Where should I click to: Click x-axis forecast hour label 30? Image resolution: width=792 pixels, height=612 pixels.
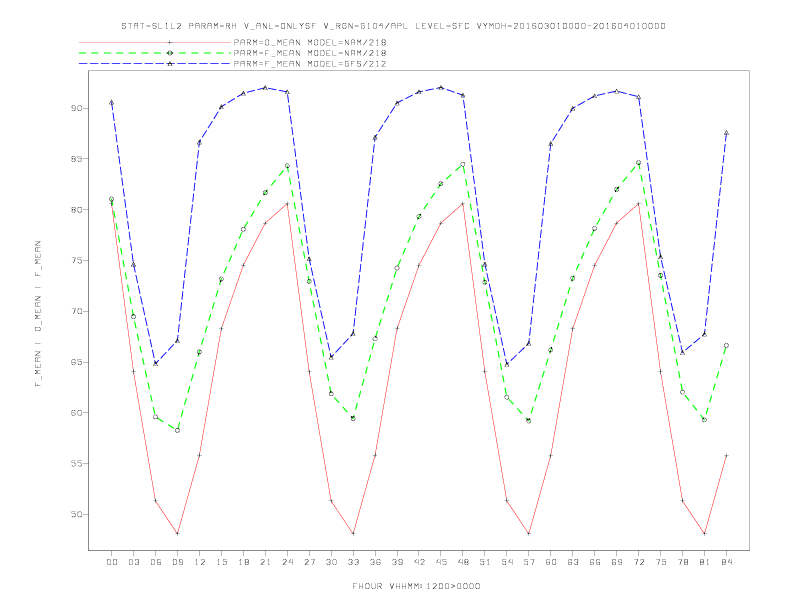click(331, 562)
